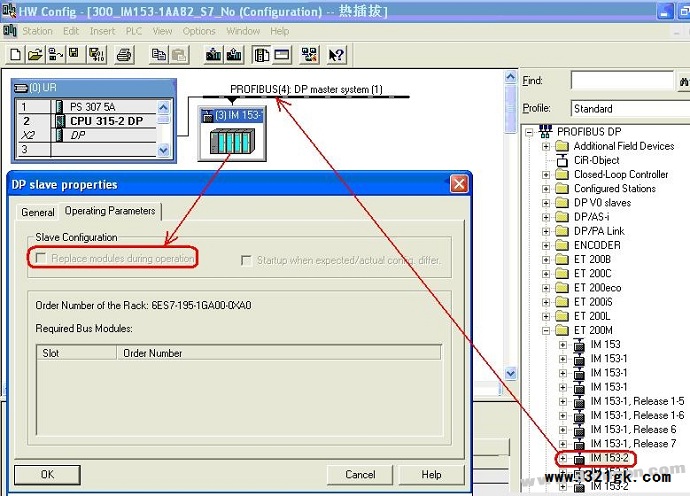This screenshot has width=690, height=496.
Task: Click the Copy toolbar icon
Action: pyautogui.click(x=158, y=55)
